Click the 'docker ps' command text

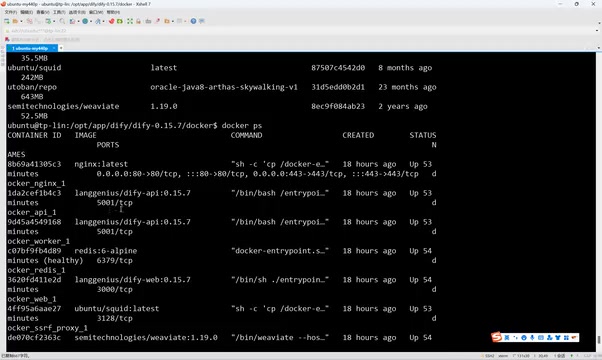[242, 126]
